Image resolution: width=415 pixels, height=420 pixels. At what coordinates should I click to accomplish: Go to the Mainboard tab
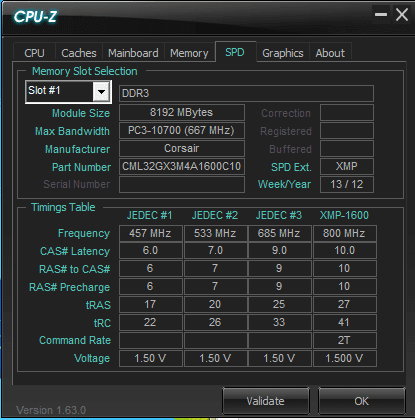click(133, 53)
